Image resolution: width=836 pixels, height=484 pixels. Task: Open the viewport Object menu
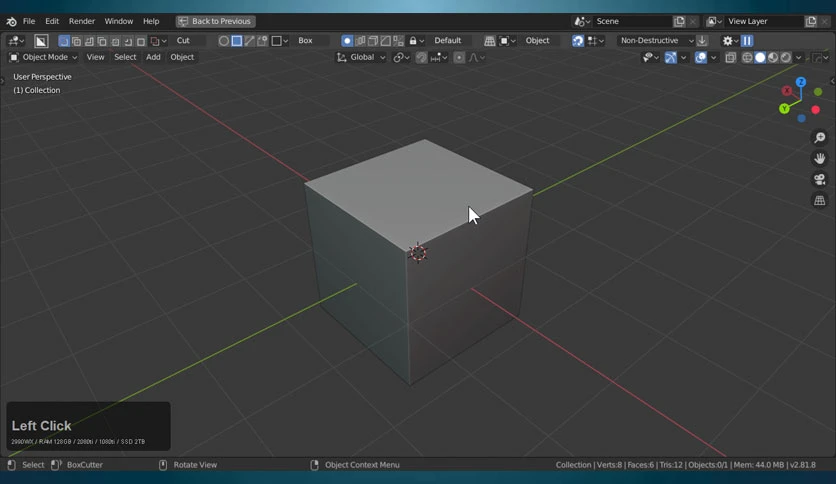[182, 57]
